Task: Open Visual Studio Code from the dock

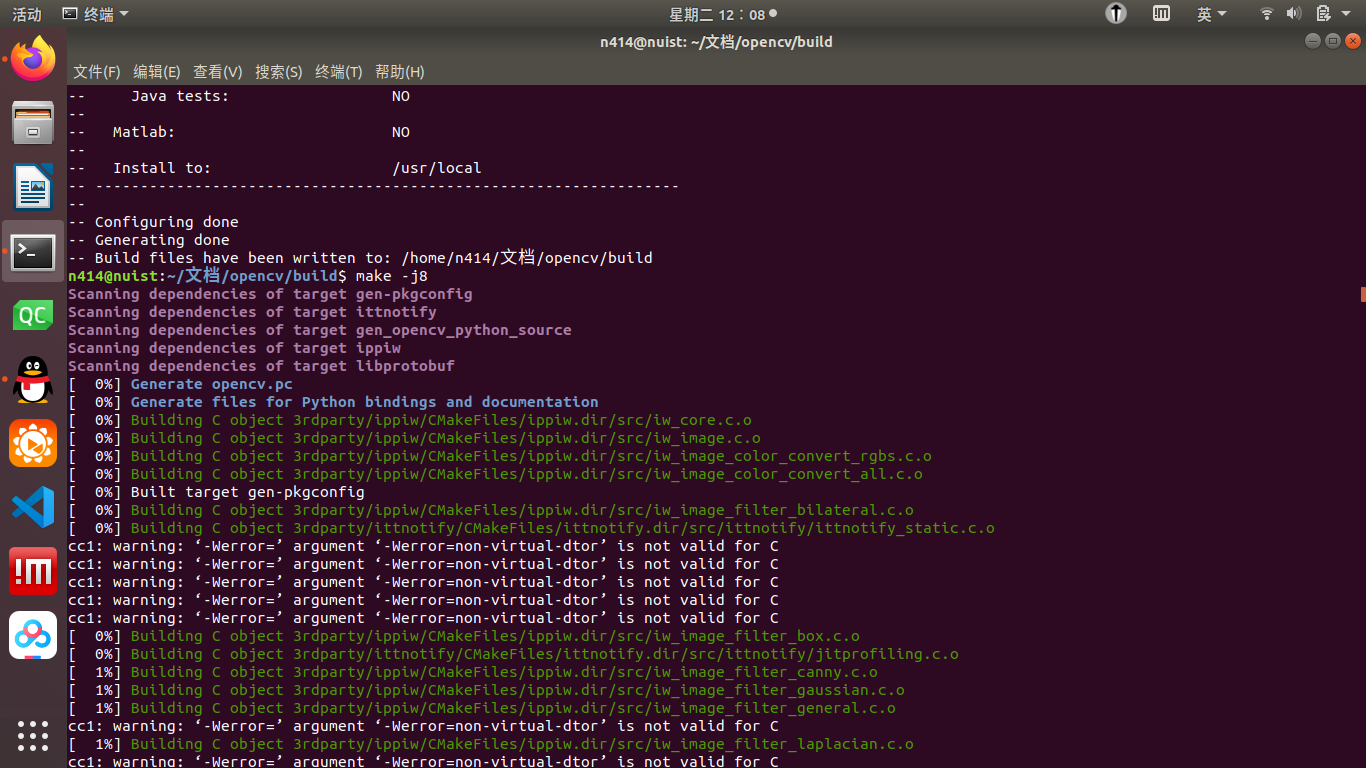Action: tap(33, 507)
